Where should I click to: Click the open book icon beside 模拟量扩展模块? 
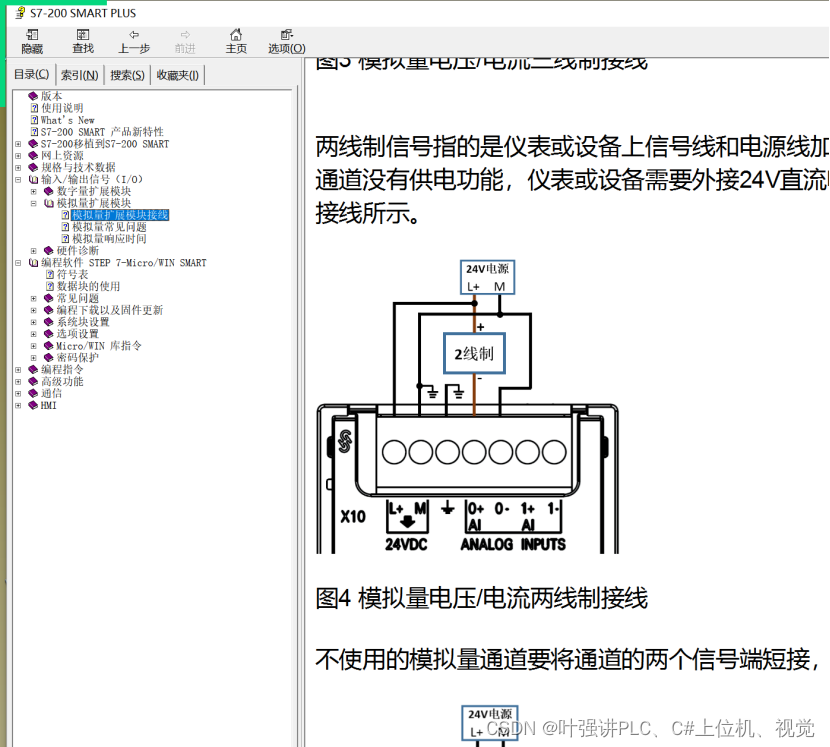49,203
